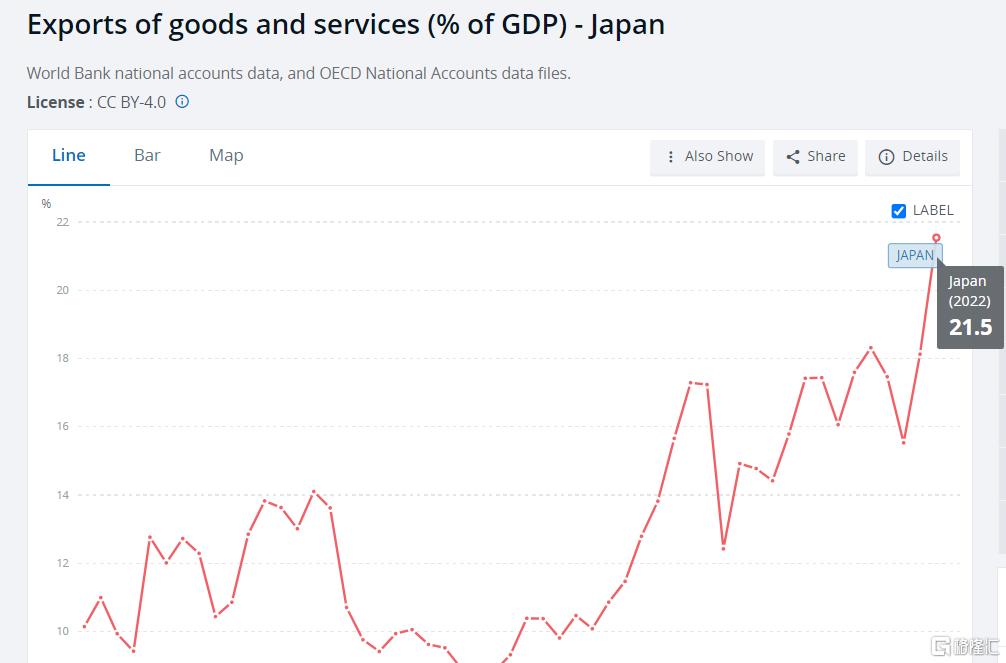The height and width of the screenshot is (663, 1006).
Task: Click the percent unit label above y-axis
Action: tap(46, 204)
